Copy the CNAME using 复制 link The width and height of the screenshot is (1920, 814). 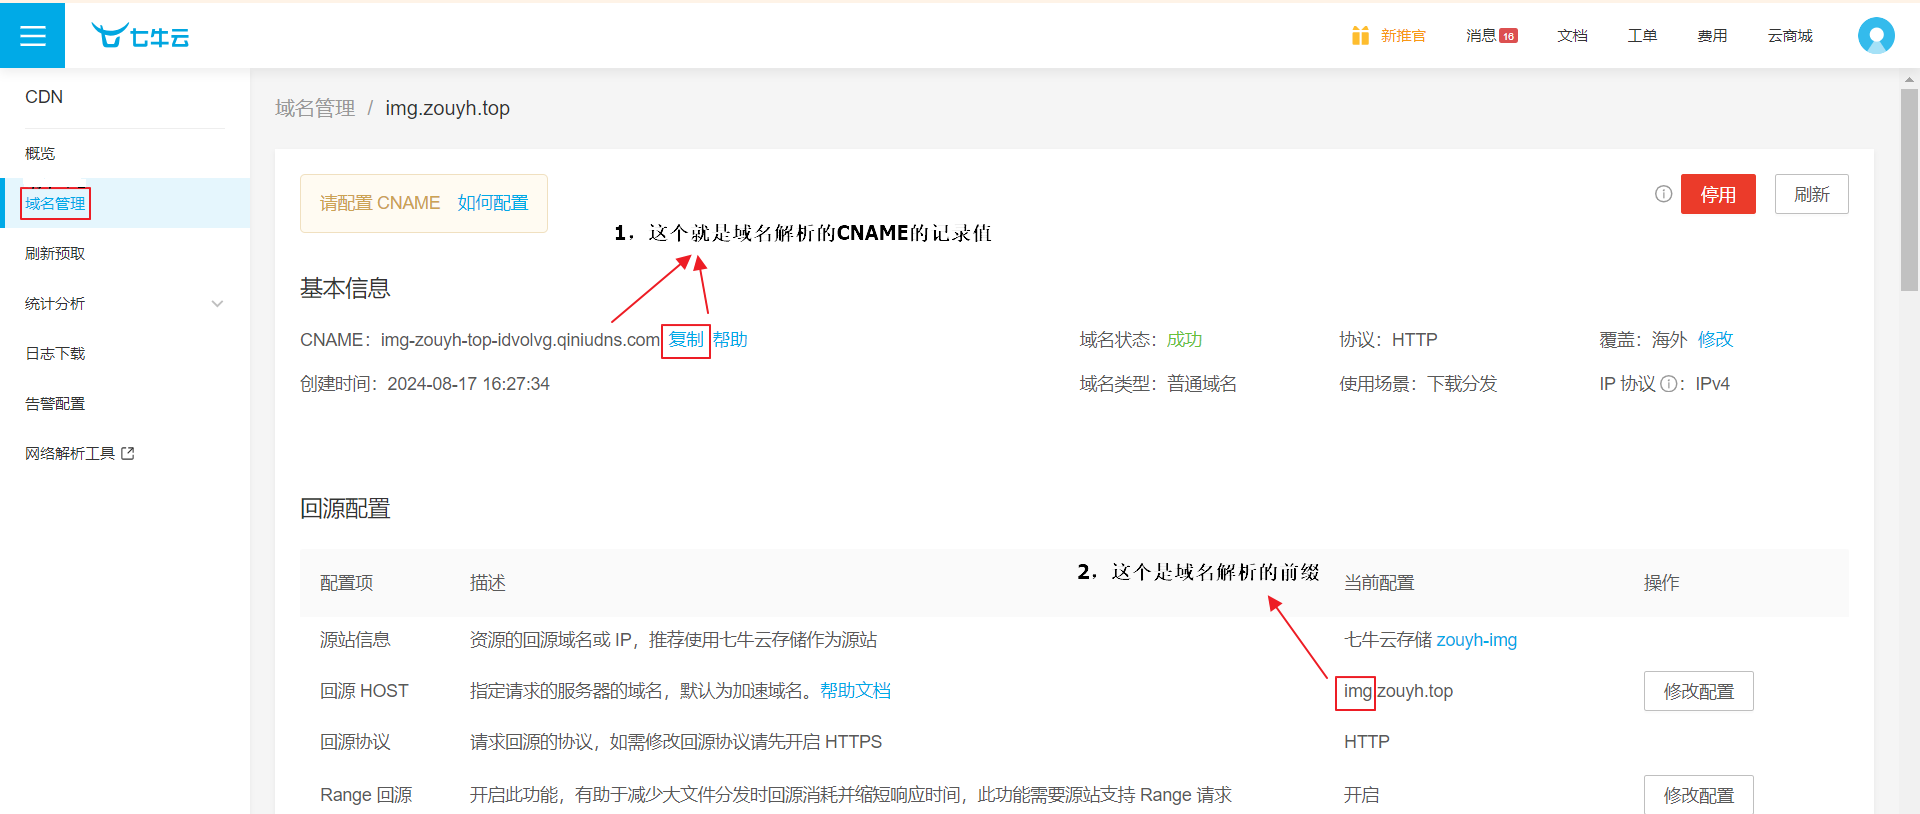686,340
